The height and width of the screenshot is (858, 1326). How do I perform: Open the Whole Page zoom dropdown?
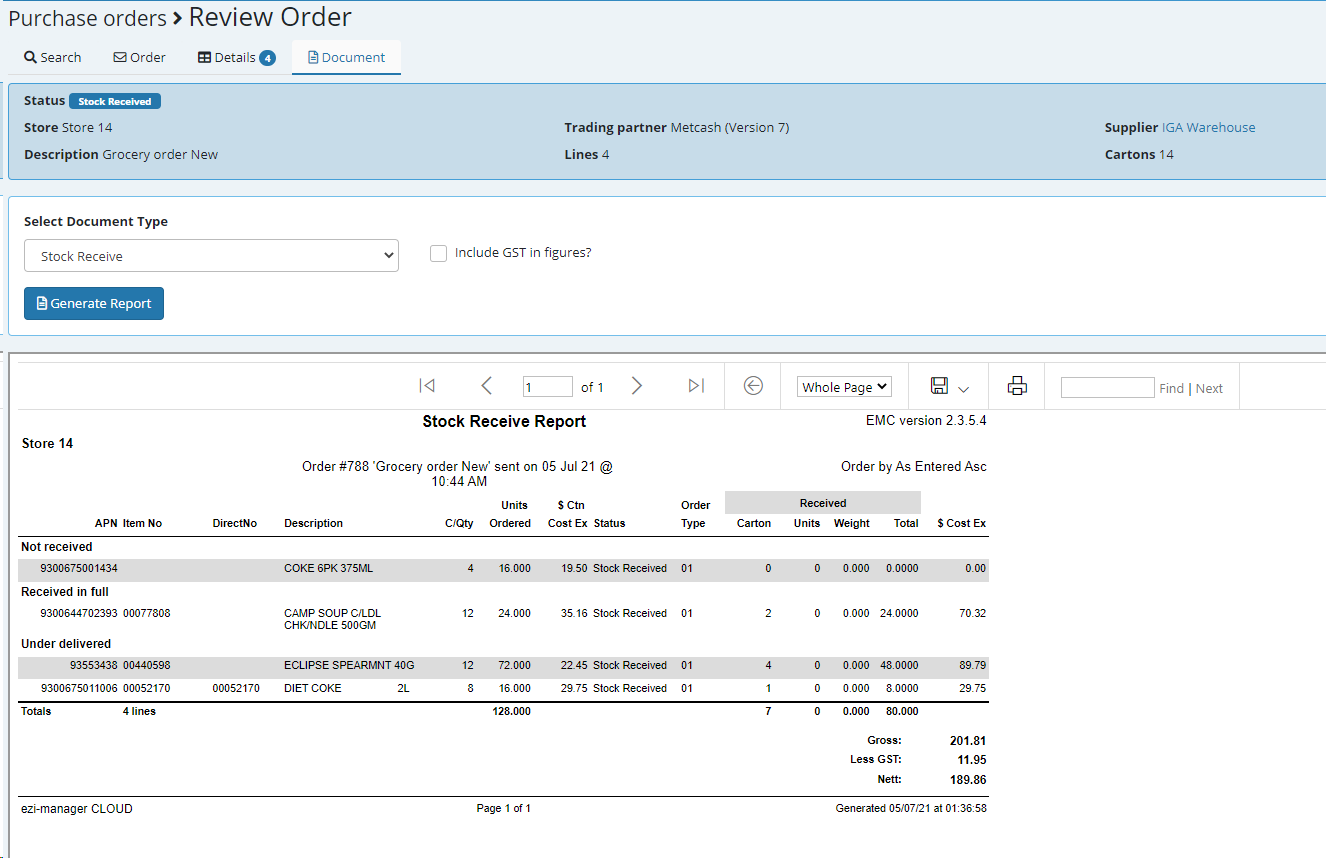pyautogui.click(x=844, y=387)
